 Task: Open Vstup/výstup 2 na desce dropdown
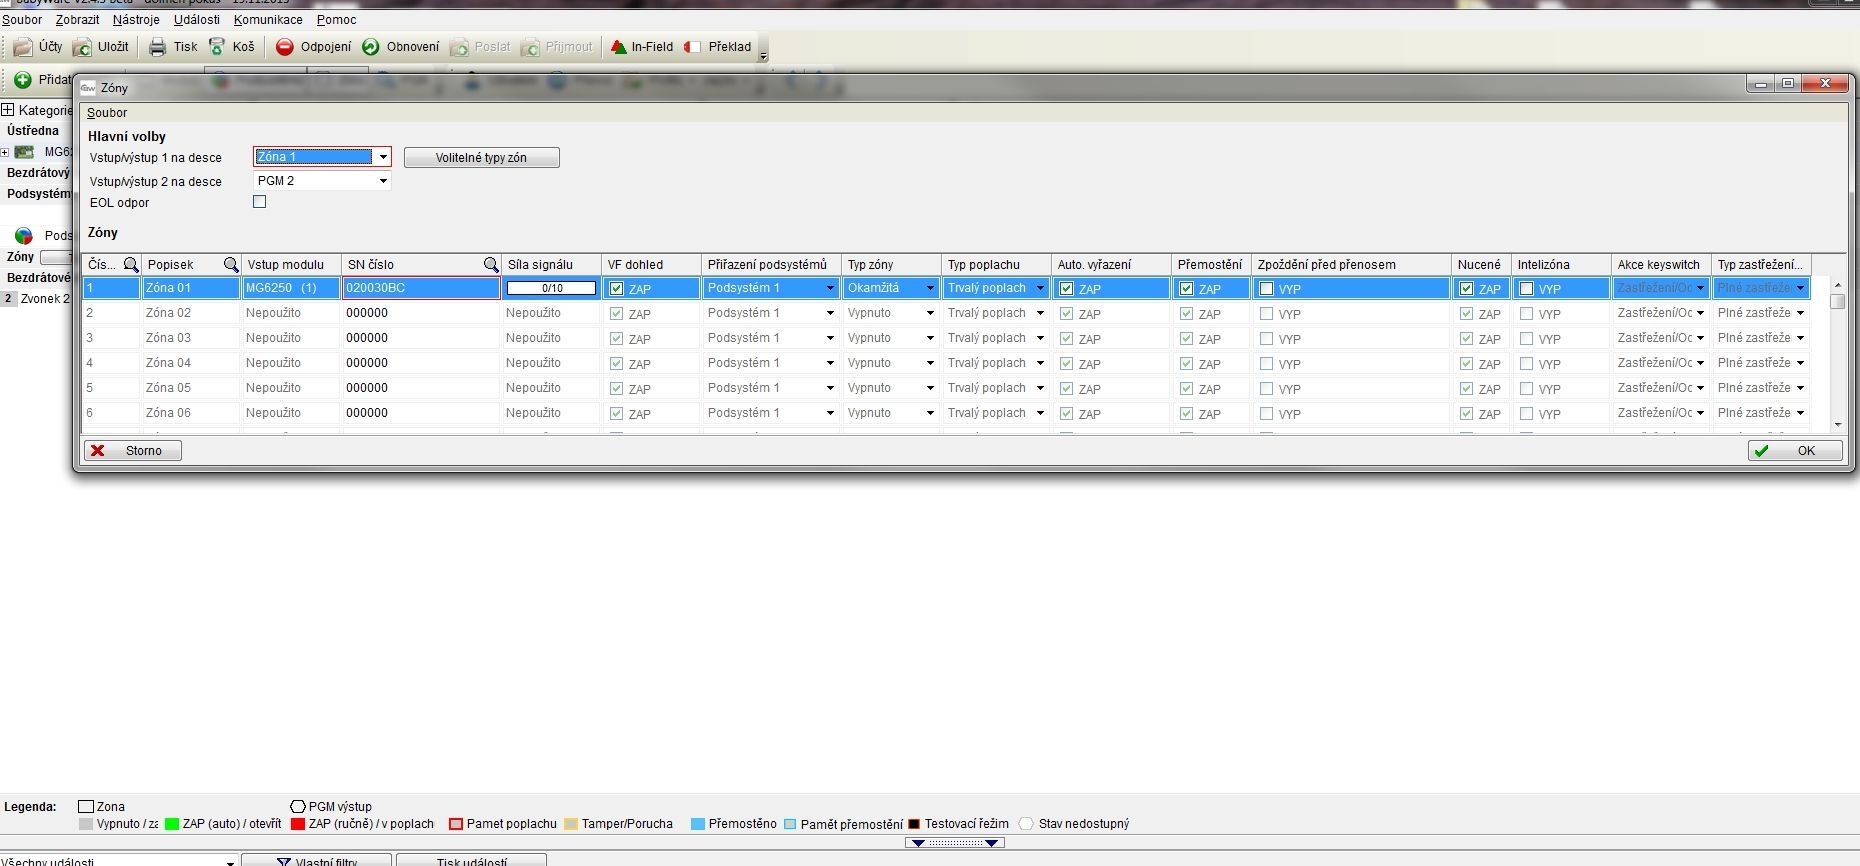[382, 181]
